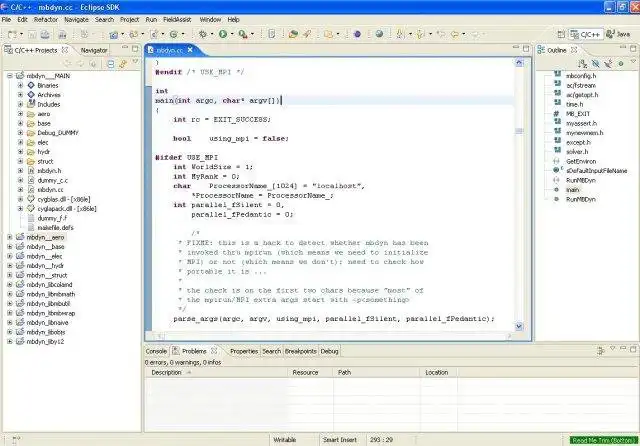Click the Open Perspective icon
The height and width of the screenshot is (446, 640).
point(561,34)
